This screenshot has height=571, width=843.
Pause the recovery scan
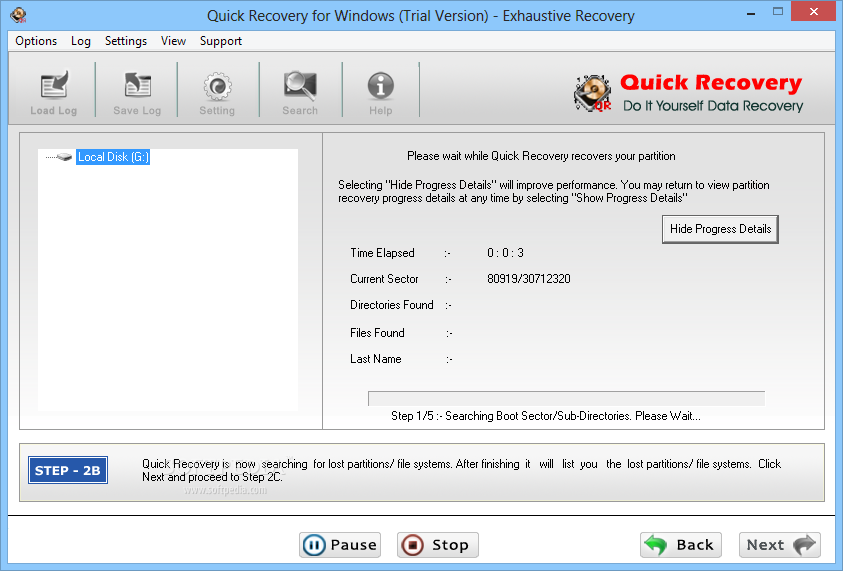point(340,545)
